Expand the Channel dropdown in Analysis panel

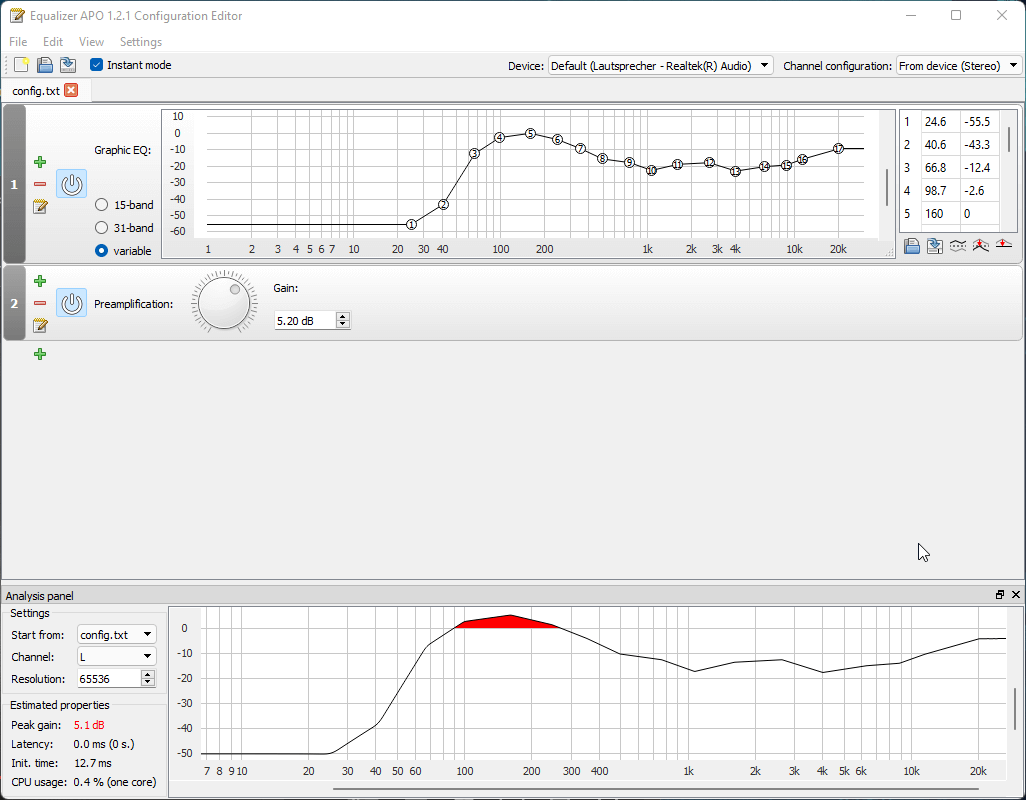point(117,657)
